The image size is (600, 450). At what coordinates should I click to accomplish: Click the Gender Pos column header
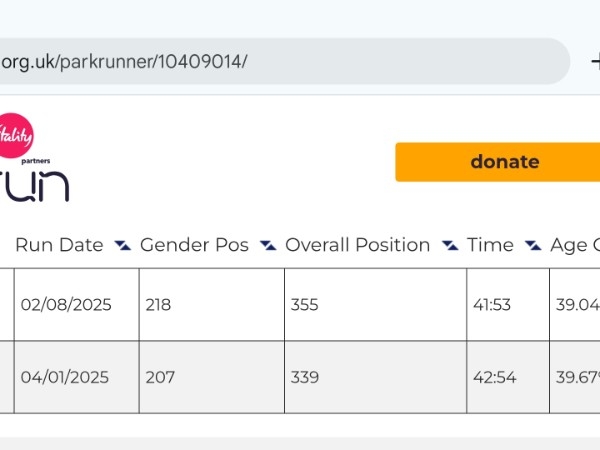tap(194, 245)
